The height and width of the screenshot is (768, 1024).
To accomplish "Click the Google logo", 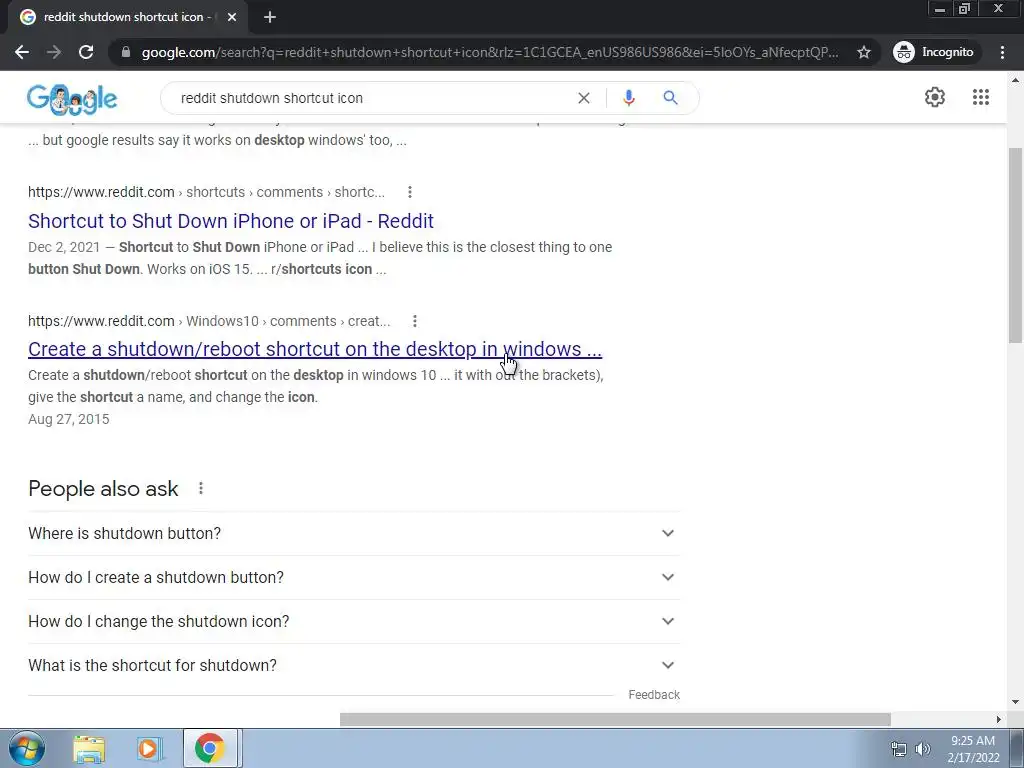I will [72, 99].
